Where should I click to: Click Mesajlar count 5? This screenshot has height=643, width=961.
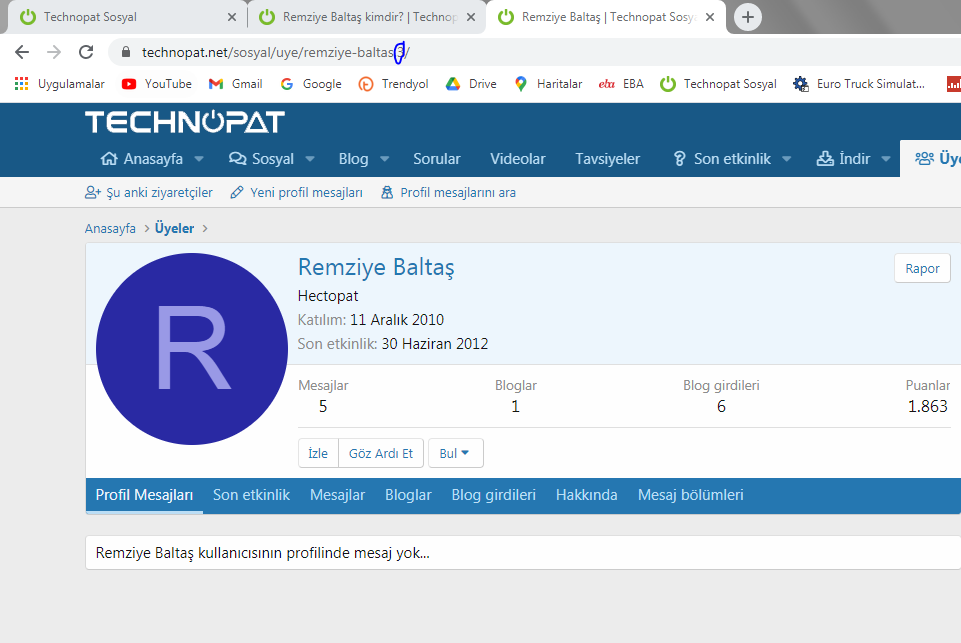point(323,406)
